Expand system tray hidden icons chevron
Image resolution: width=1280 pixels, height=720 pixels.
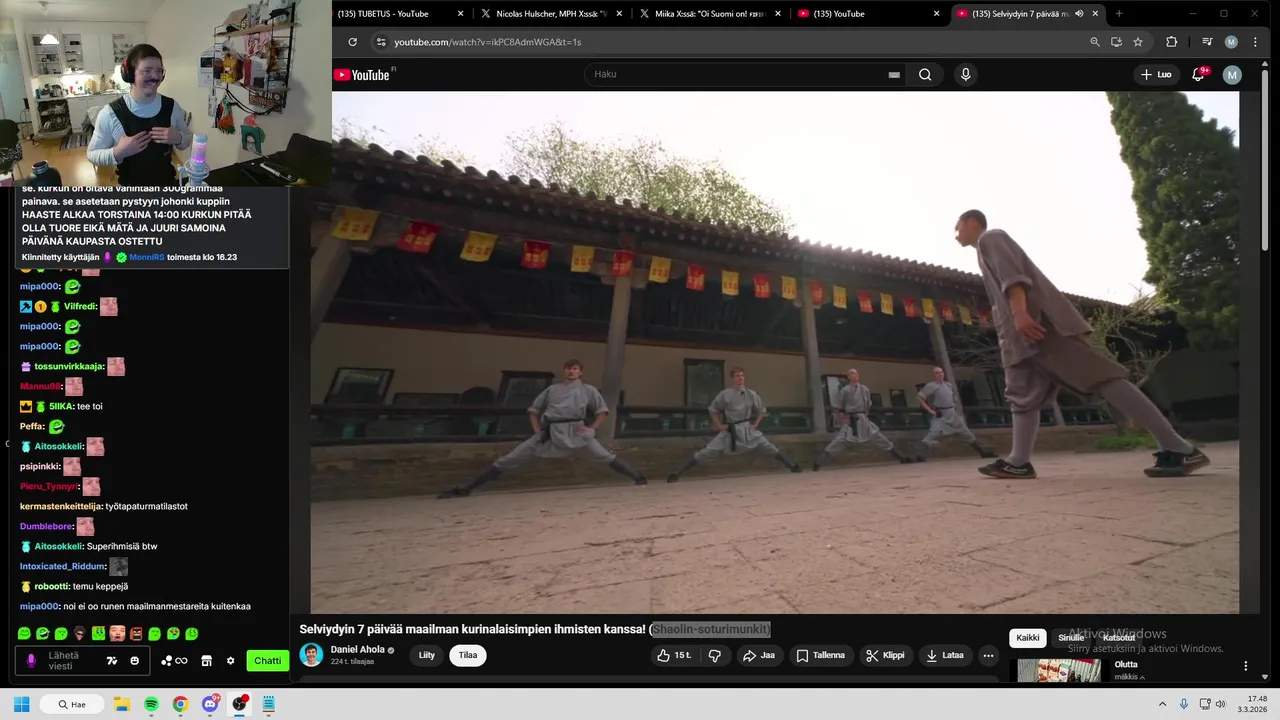pos(1163,704)
